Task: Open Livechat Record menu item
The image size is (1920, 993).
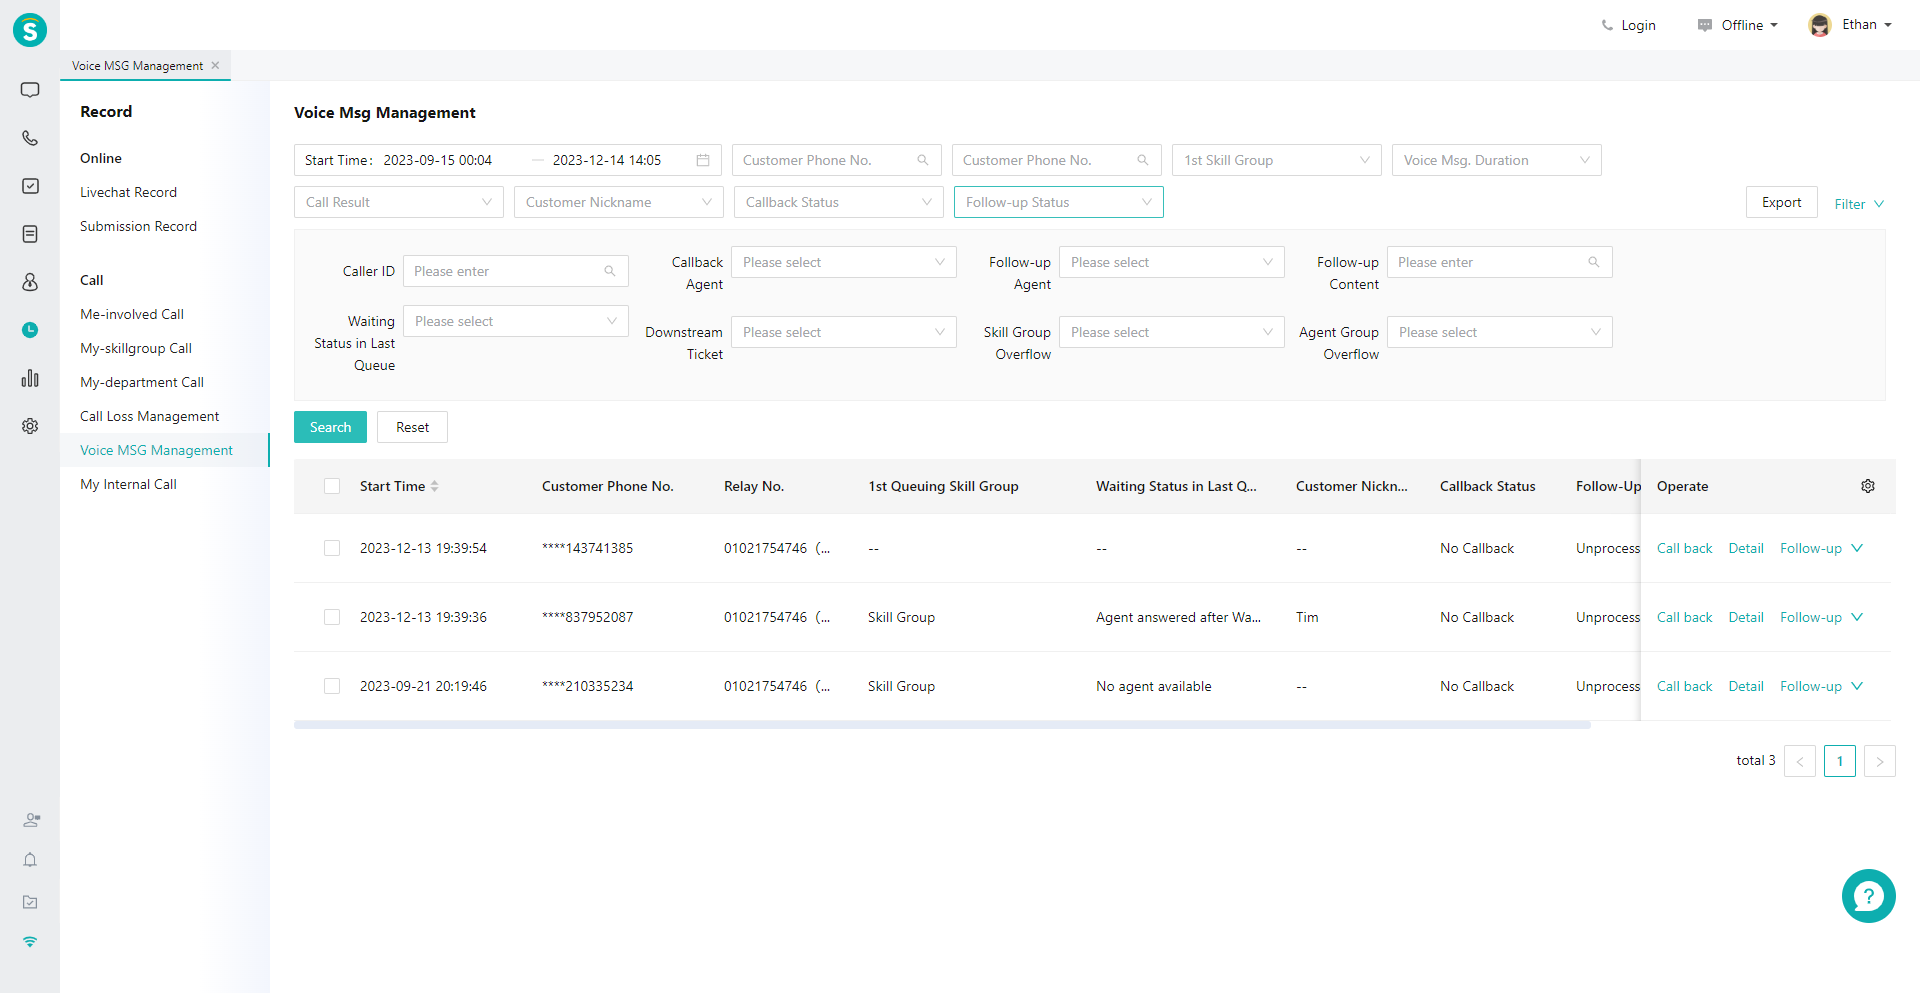Action: 128,192
